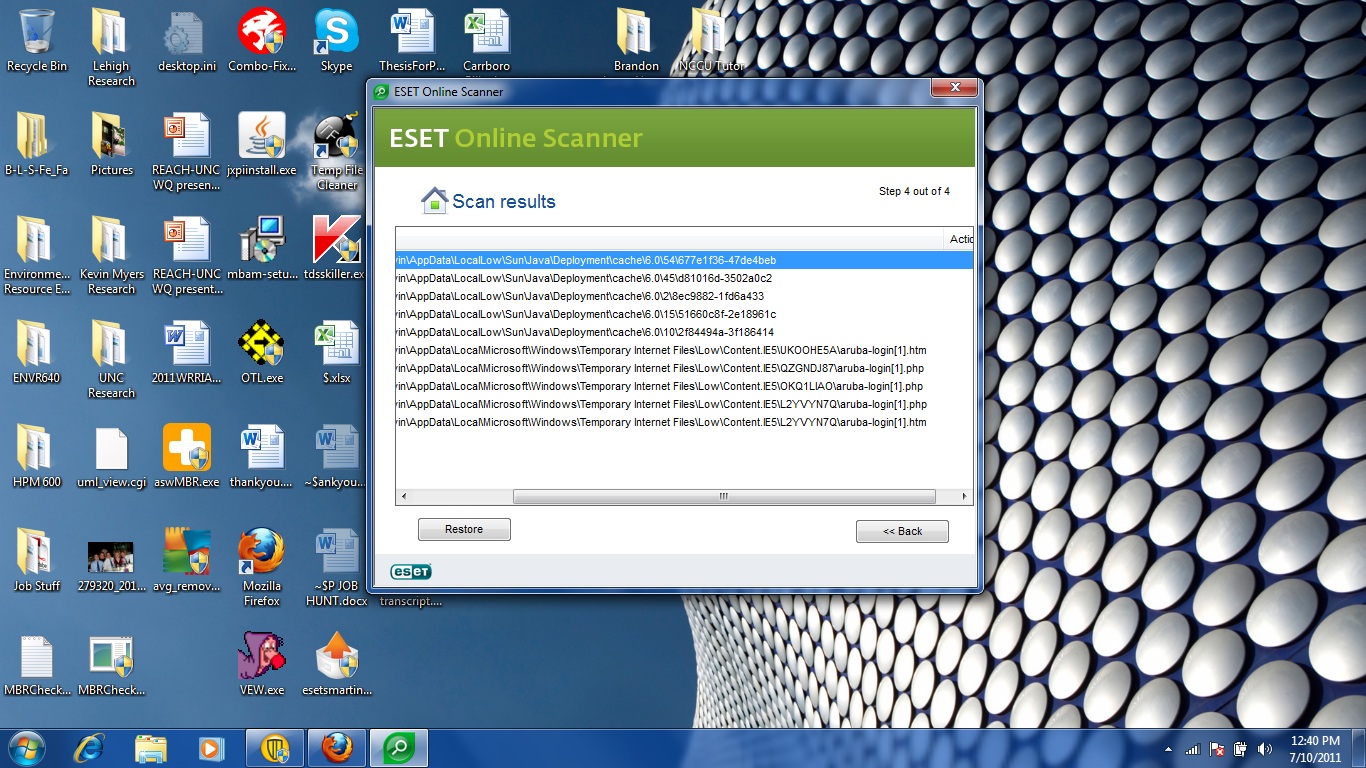1366x768 pixels.
Task: Select the Pictures folder icon
Action: tap(111, 145)
